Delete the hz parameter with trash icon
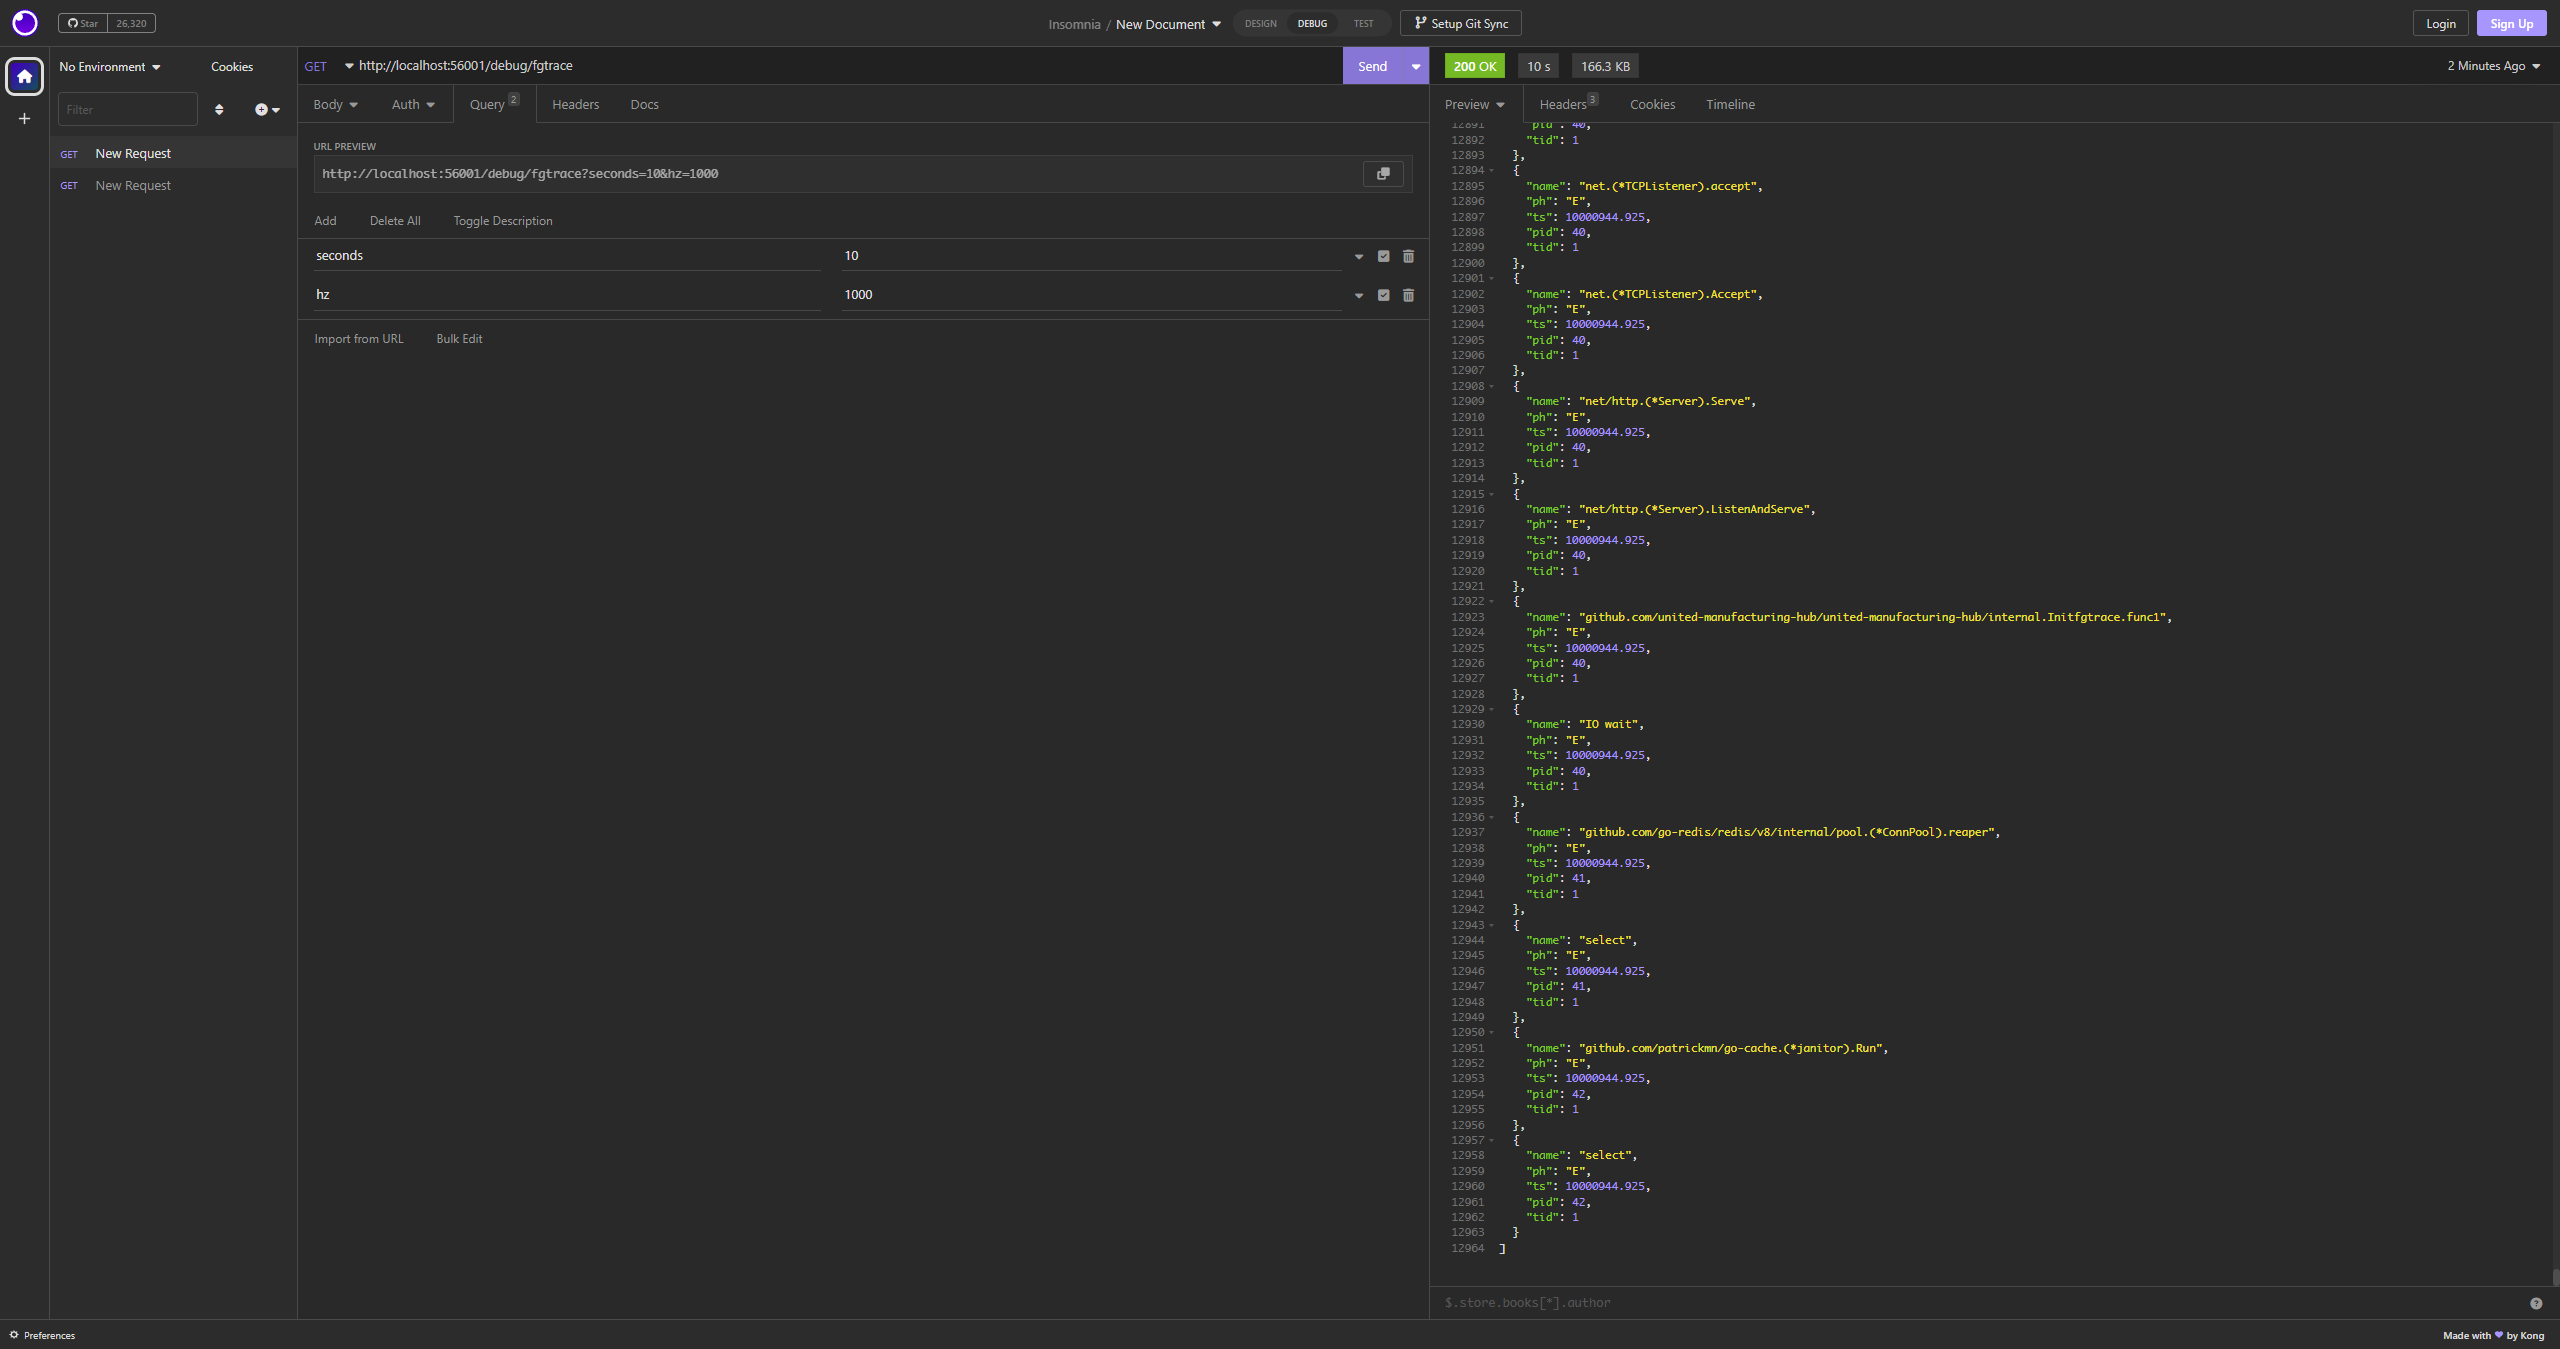Viewport: 2560px width, 1349px height. [x=1408, y=295]
